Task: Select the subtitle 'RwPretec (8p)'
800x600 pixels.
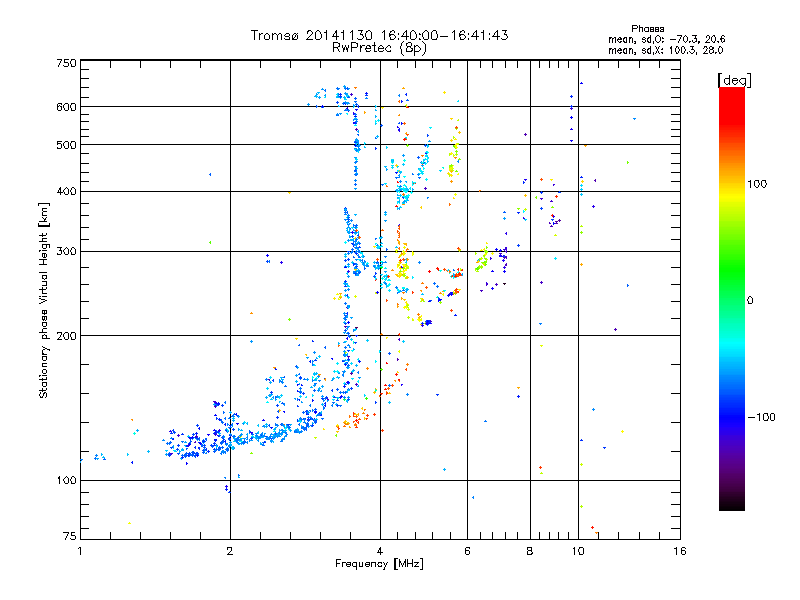Action: tap(380, 48)
